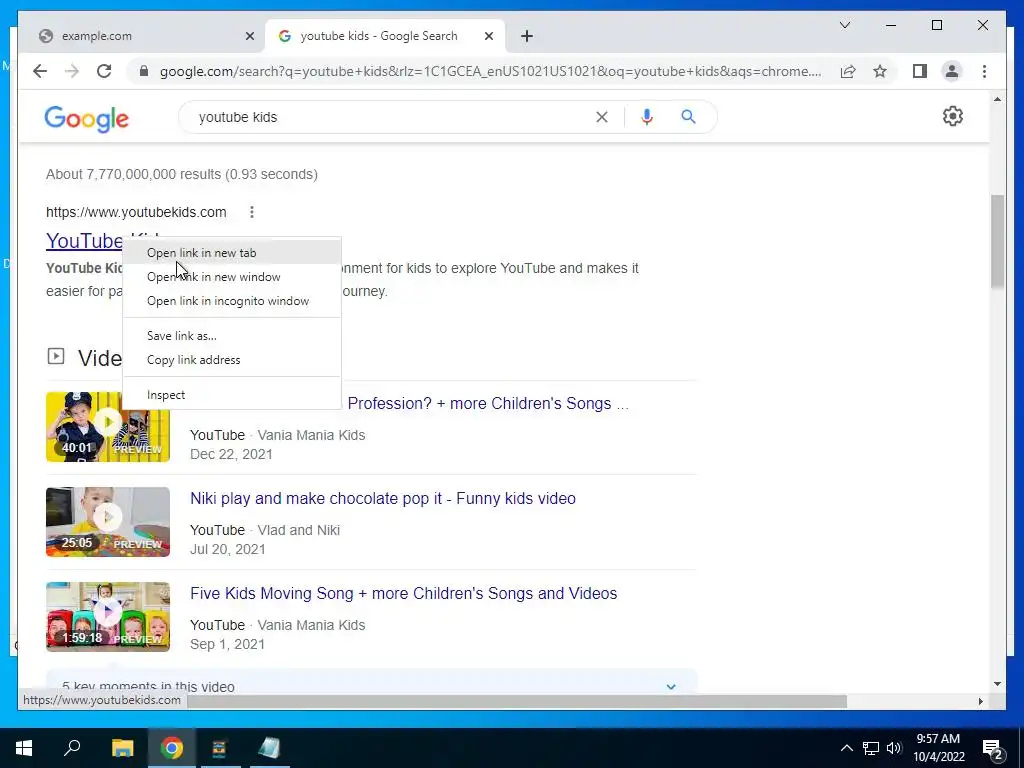Open Google search settings gear

tap(952, 116)
